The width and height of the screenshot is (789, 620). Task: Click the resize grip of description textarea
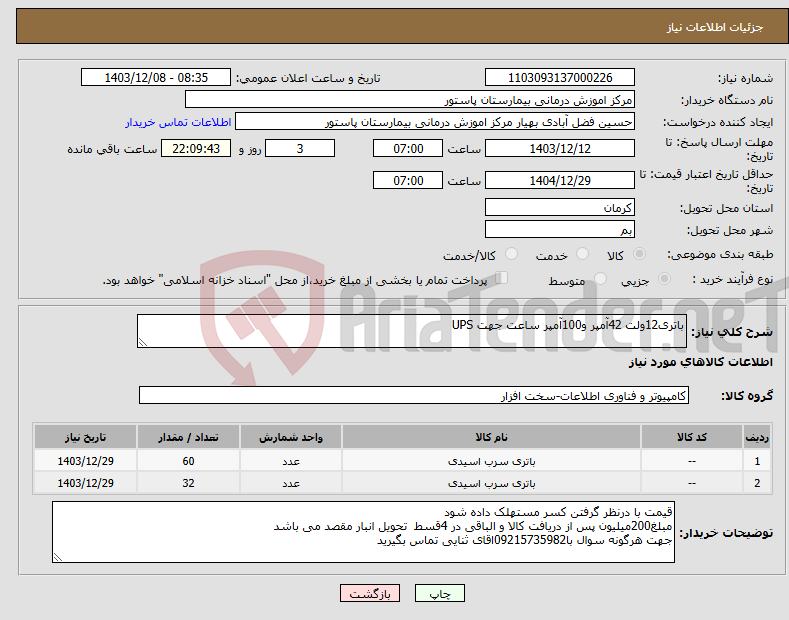tap(143, 342)
